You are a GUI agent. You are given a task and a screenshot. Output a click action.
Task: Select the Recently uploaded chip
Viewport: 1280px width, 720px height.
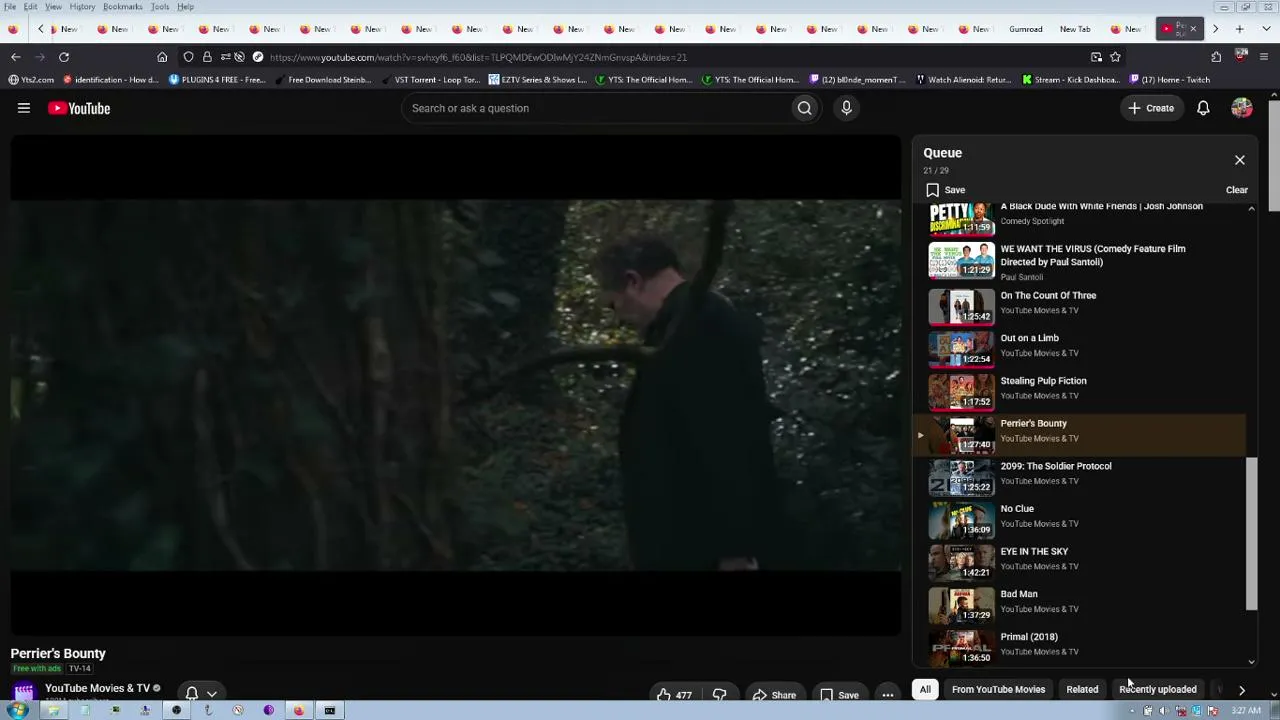coord(1157,689)
